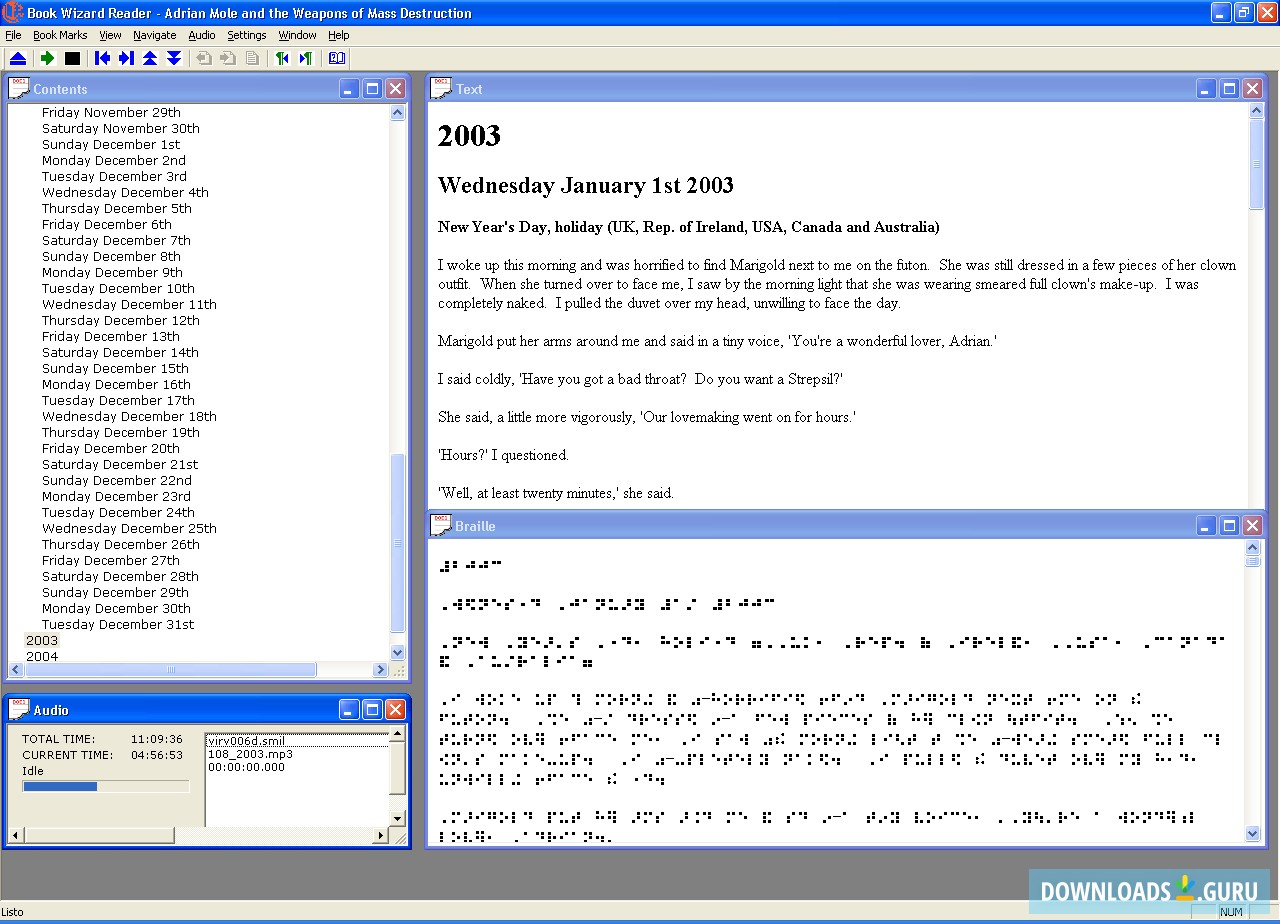Viewport: 1280px width, 924px height.
Task: Click the DOWNLOADS.GURU link
Action: (1148, 889)
